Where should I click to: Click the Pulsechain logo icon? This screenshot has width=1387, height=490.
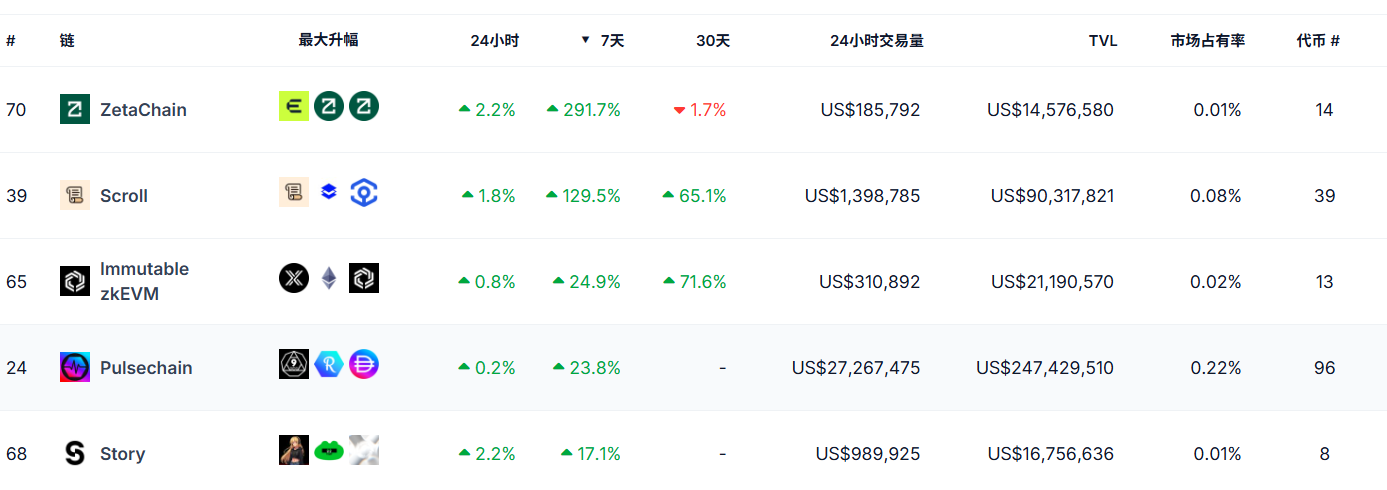tap(75, 367)
